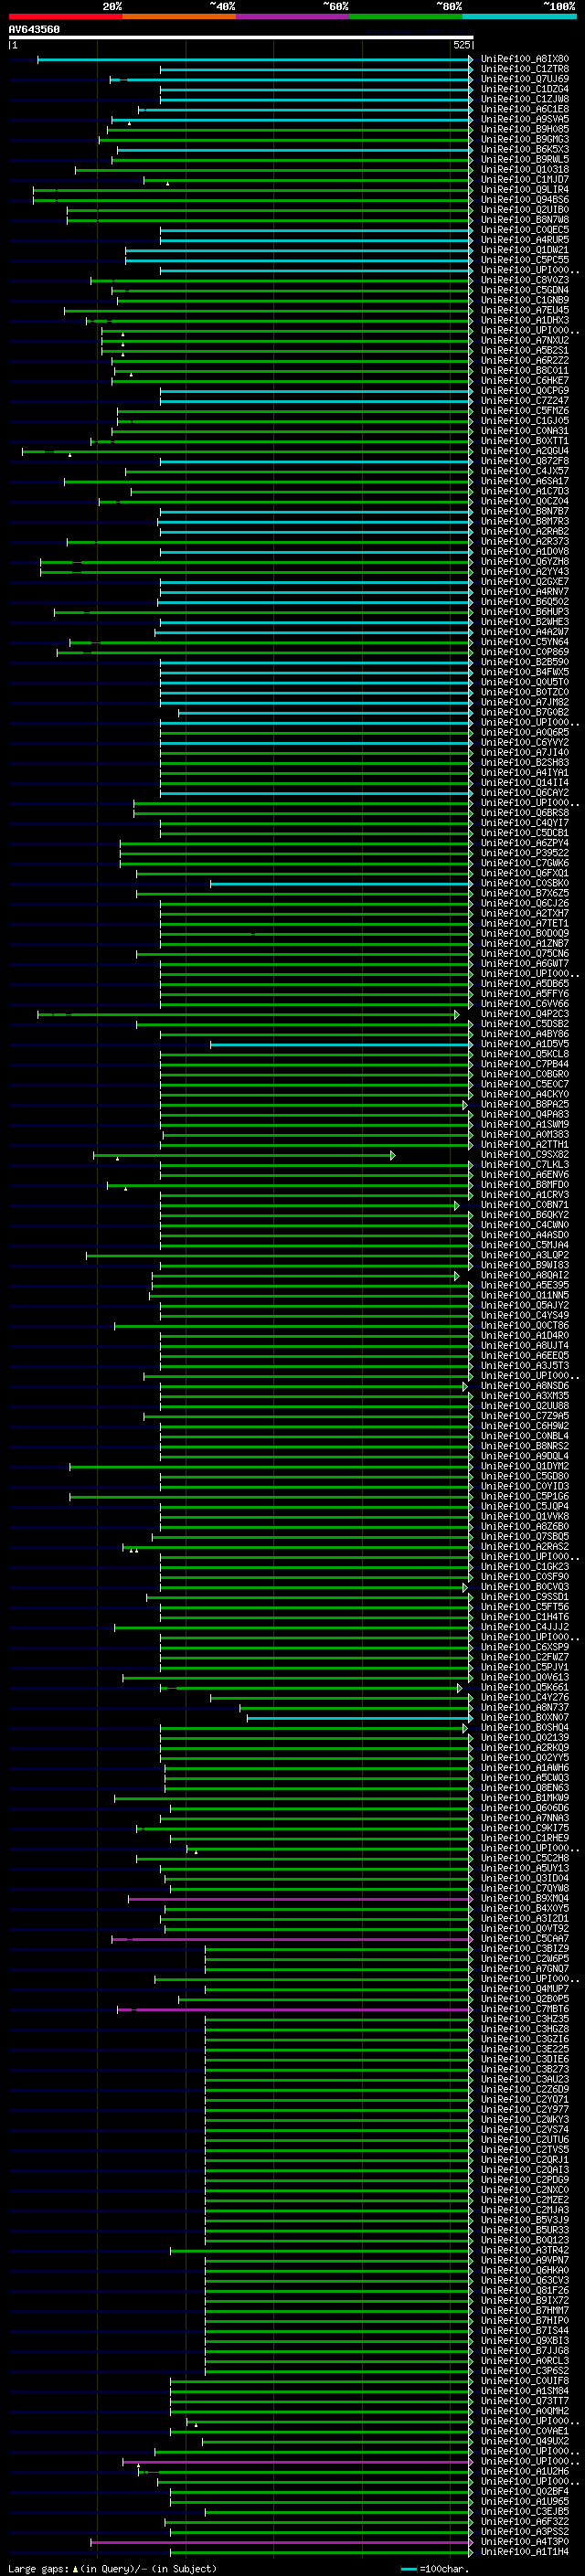Click the white query sequence bar
The image size is (585, 2576).
(x=241, y=38)
